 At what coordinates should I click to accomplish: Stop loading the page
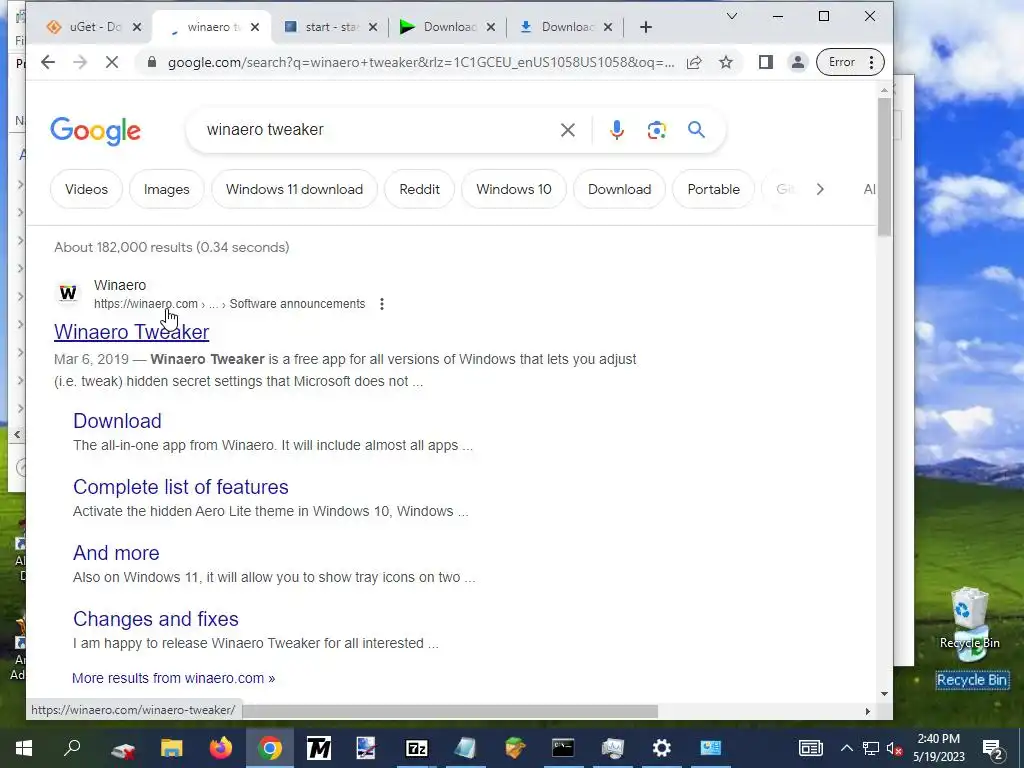[x=112, y=62]
